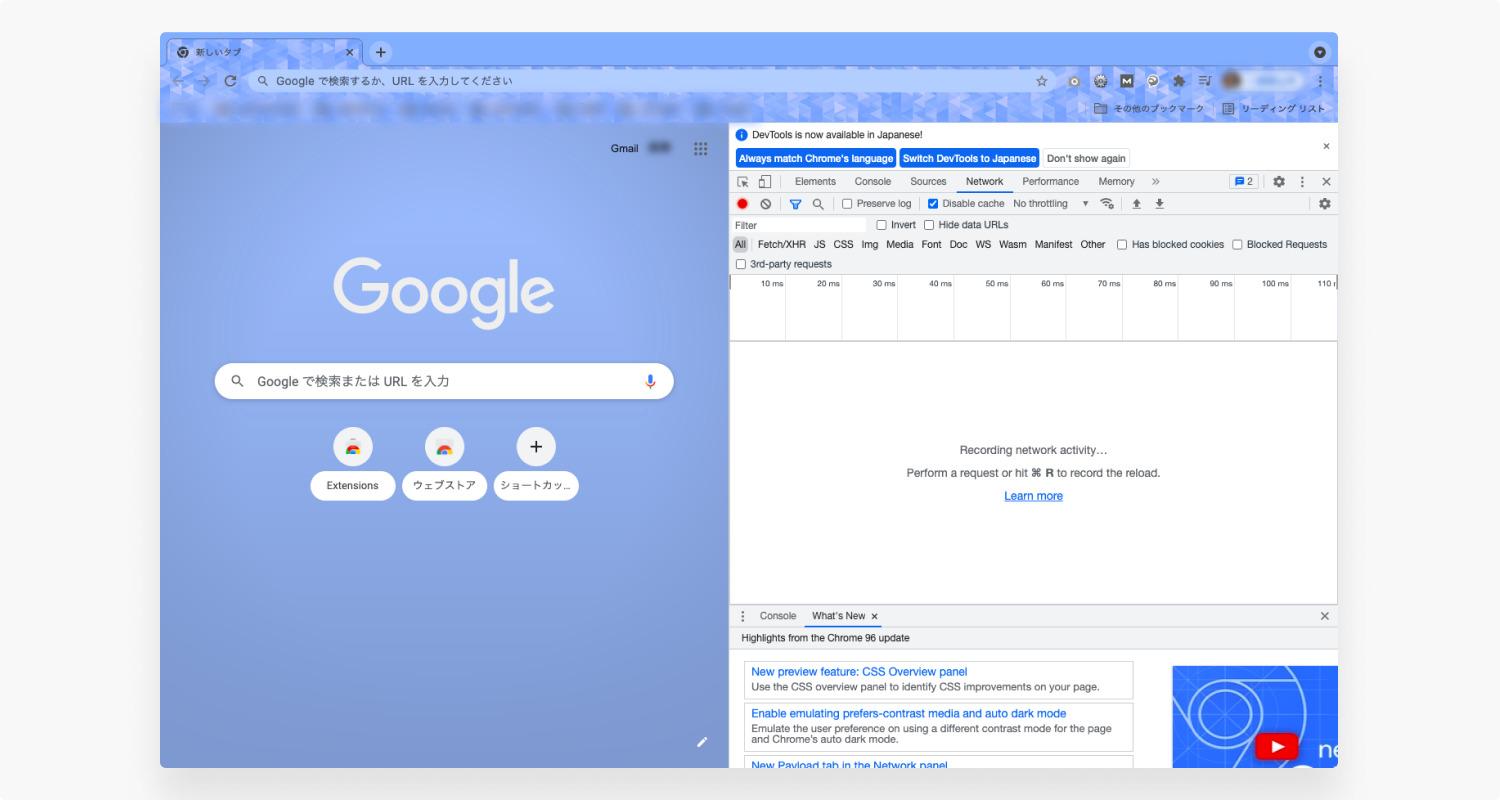Open the Memory tab
Screen dimensions: 1500x800
click(x=1116, y=182)
